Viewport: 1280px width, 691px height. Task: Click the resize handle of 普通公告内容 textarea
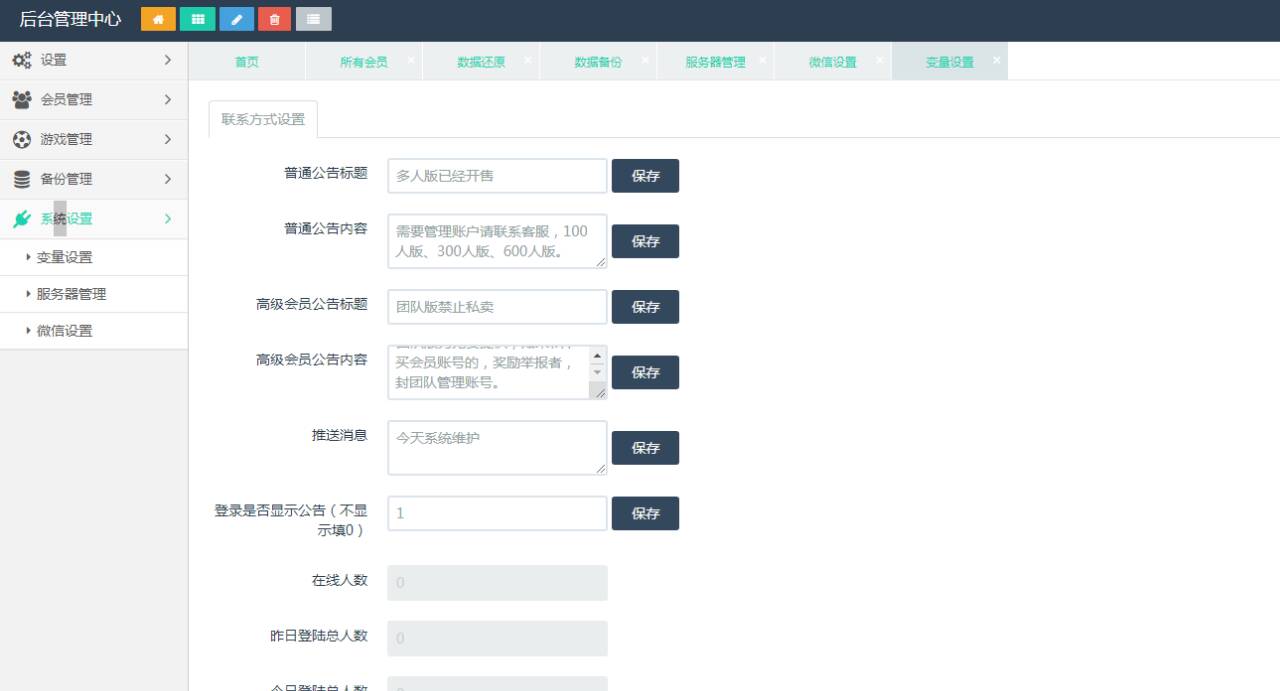[600, 261]
